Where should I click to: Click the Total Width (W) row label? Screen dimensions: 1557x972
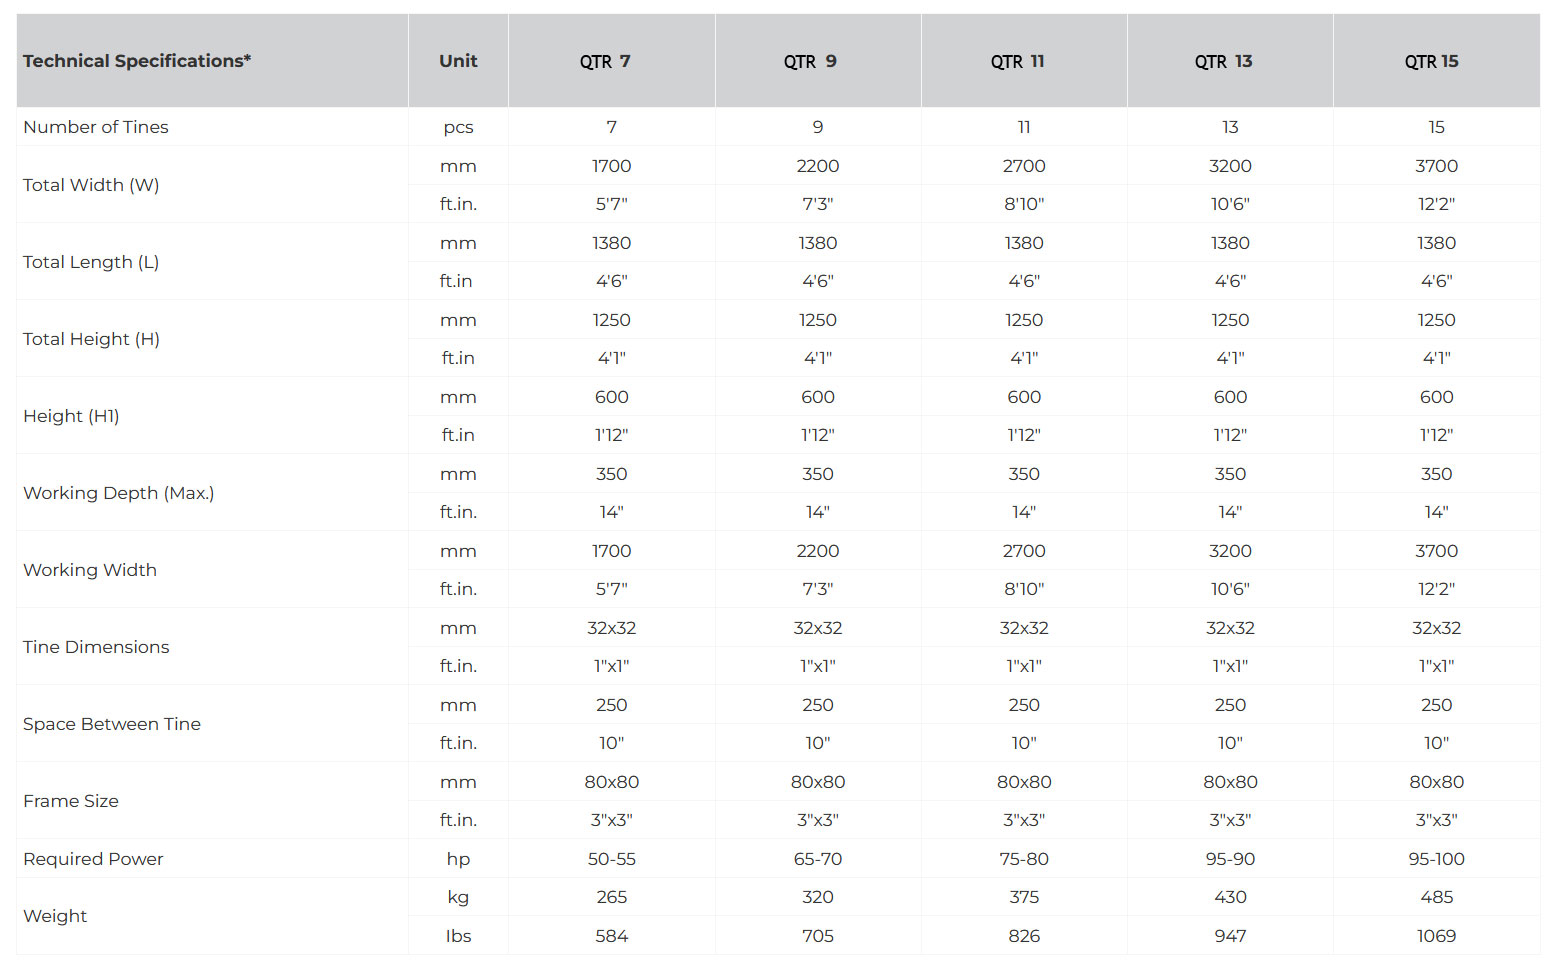pyautogui.click(x=91, y=185)
